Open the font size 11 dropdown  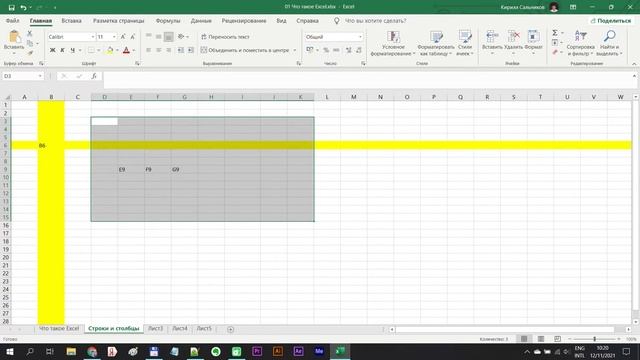114,37
